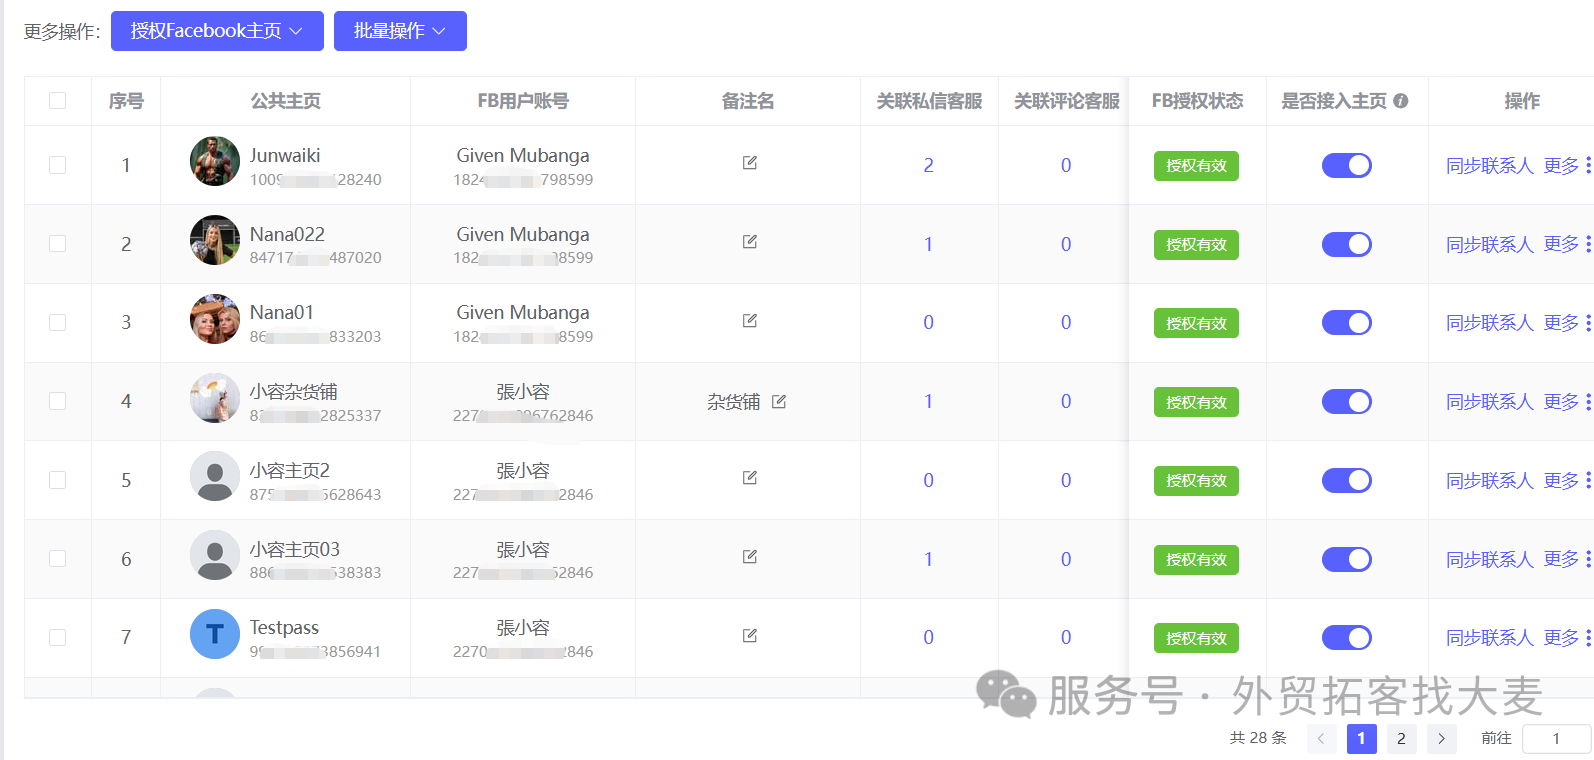Edit the remark name for Junwaiki
Screen dimensions: 1594x760
coord(749,163)
